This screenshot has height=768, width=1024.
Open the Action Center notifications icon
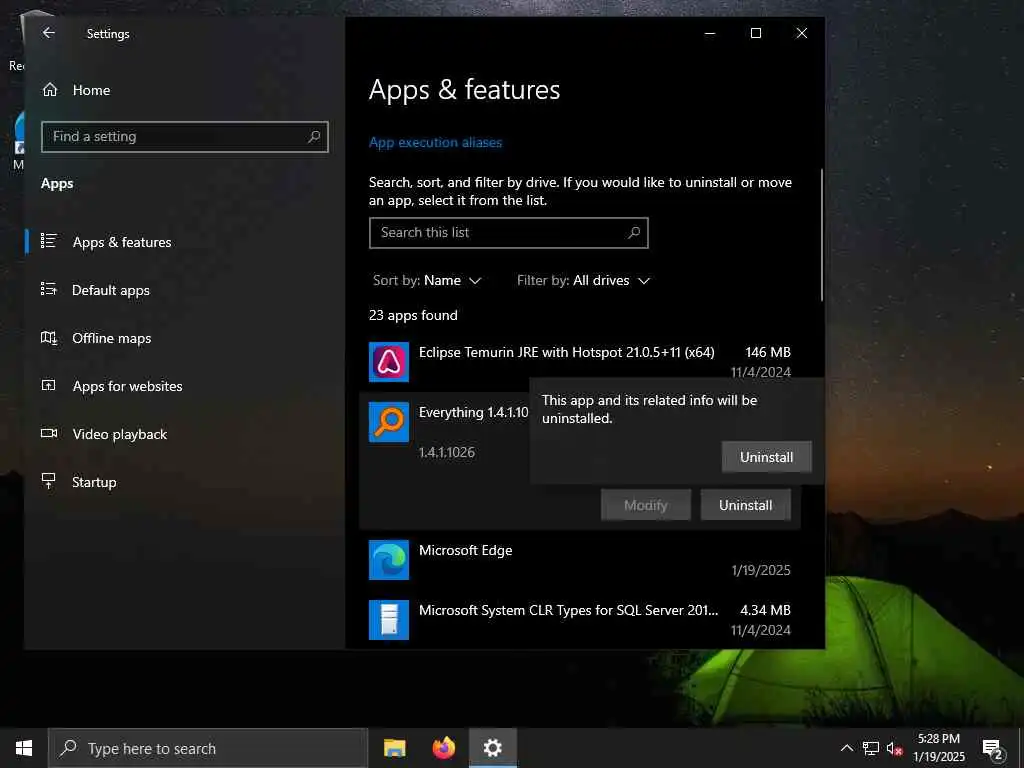tap(993, 749)
